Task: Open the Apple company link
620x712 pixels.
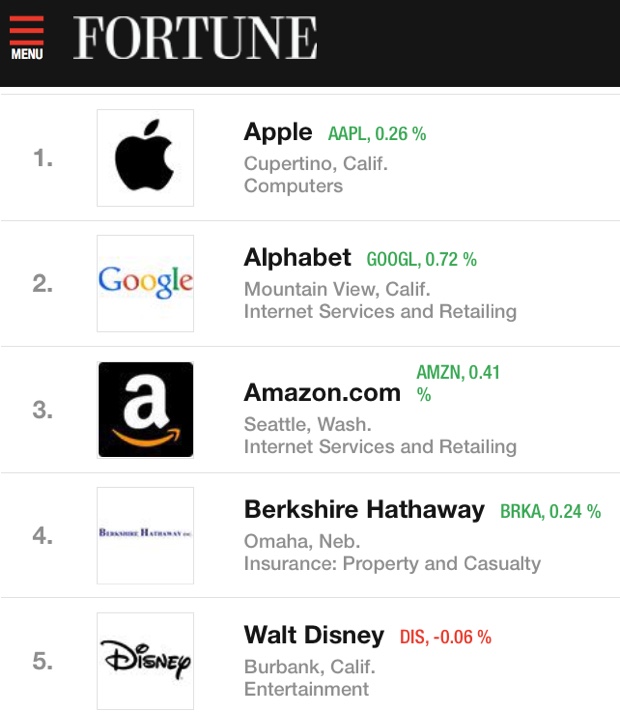Action: 278,132
